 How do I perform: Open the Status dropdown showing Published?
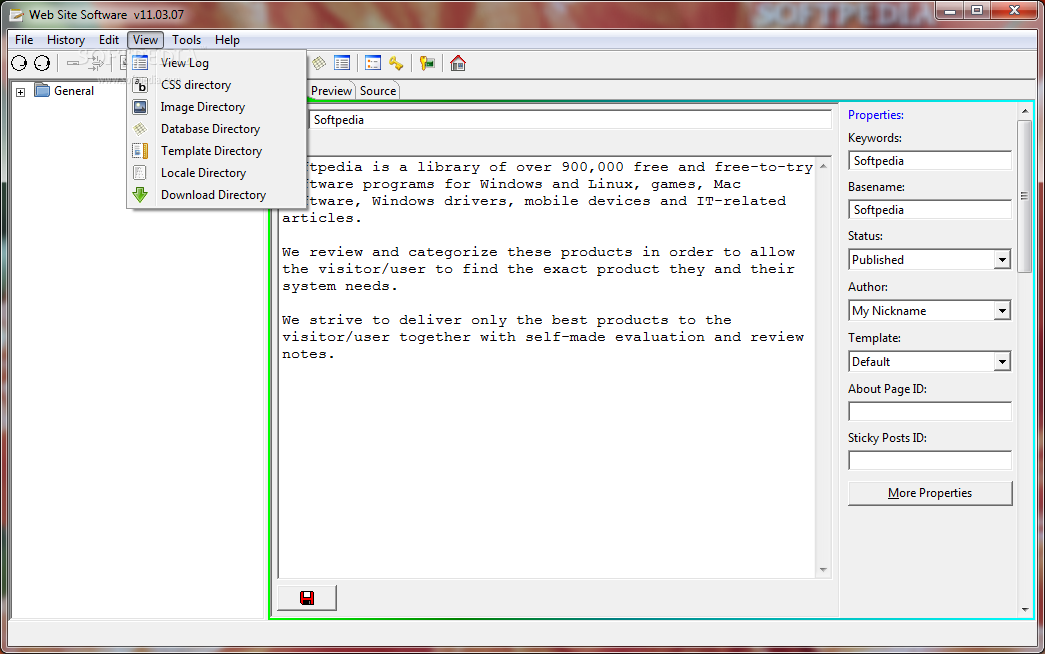tap(1002, 260)
